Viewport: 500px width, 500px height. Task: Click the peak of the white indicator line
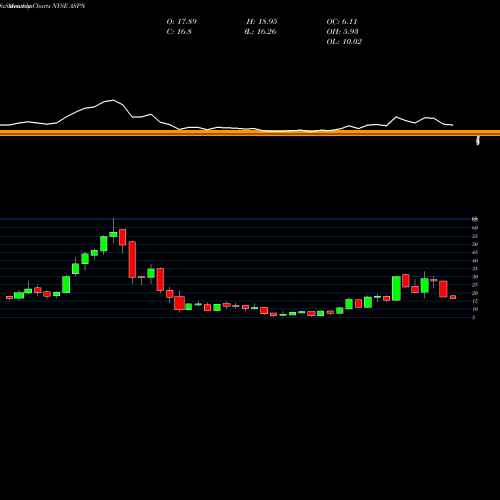pos(113,100)
